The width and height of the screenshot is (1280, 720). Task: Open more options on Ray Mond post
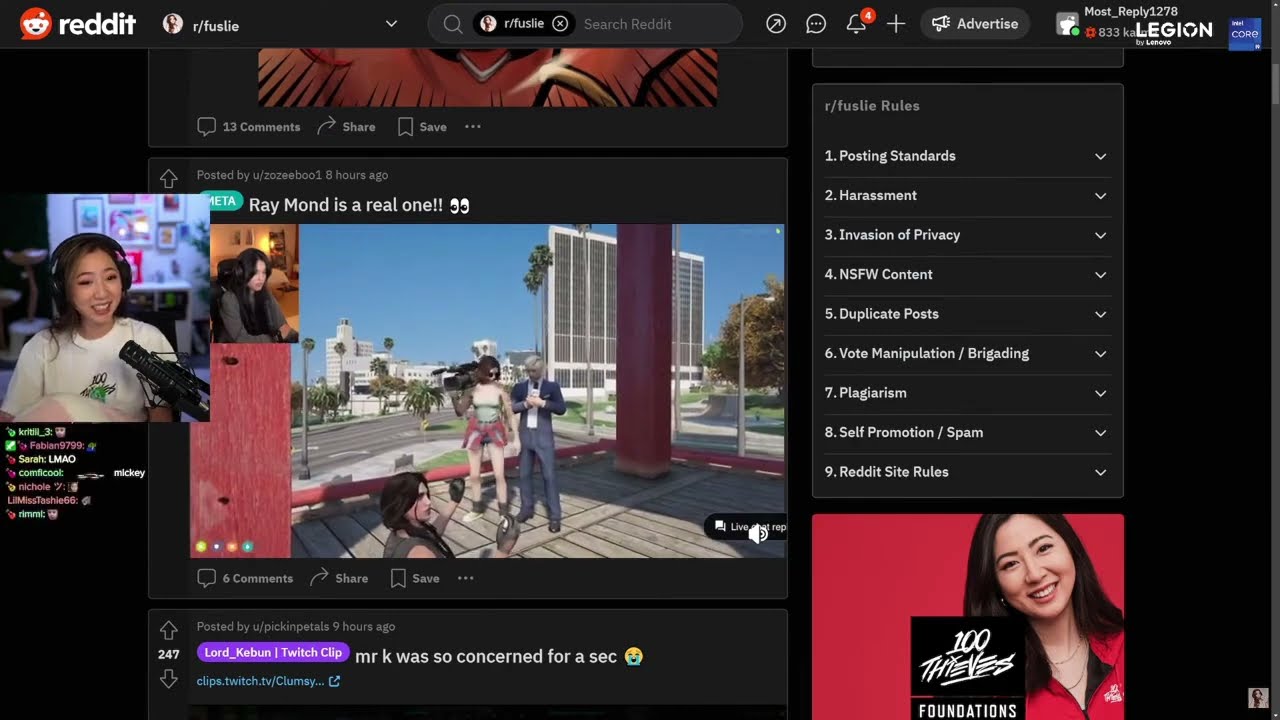465,578
